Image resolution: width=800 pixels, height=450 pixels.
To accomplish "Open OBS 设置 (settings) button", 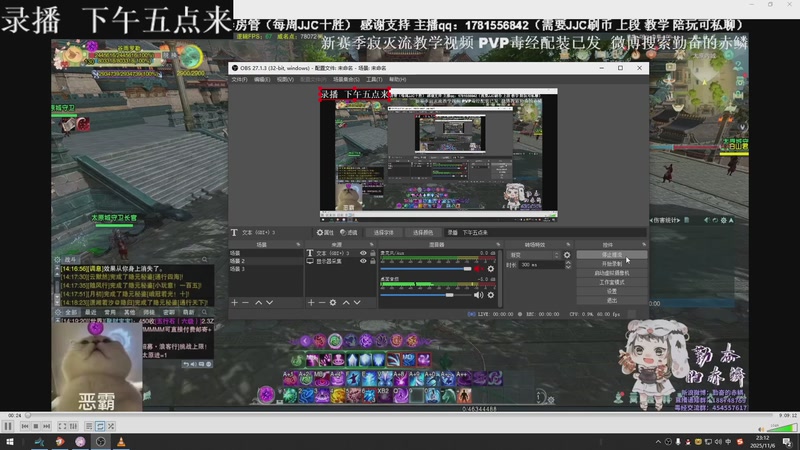I will 612,291.
